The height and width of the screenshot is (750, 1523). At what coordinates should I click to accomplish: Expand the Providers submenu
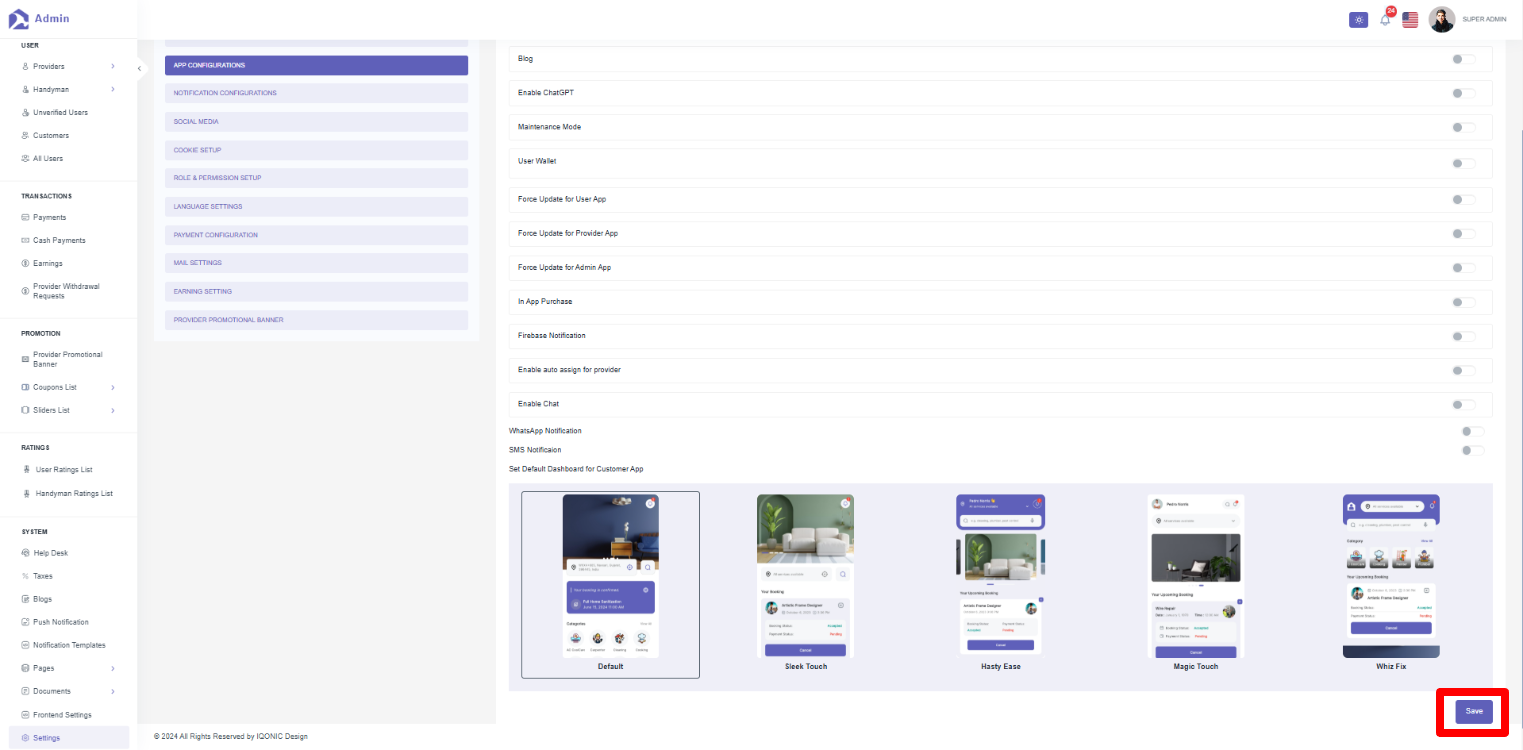(112, 66)
